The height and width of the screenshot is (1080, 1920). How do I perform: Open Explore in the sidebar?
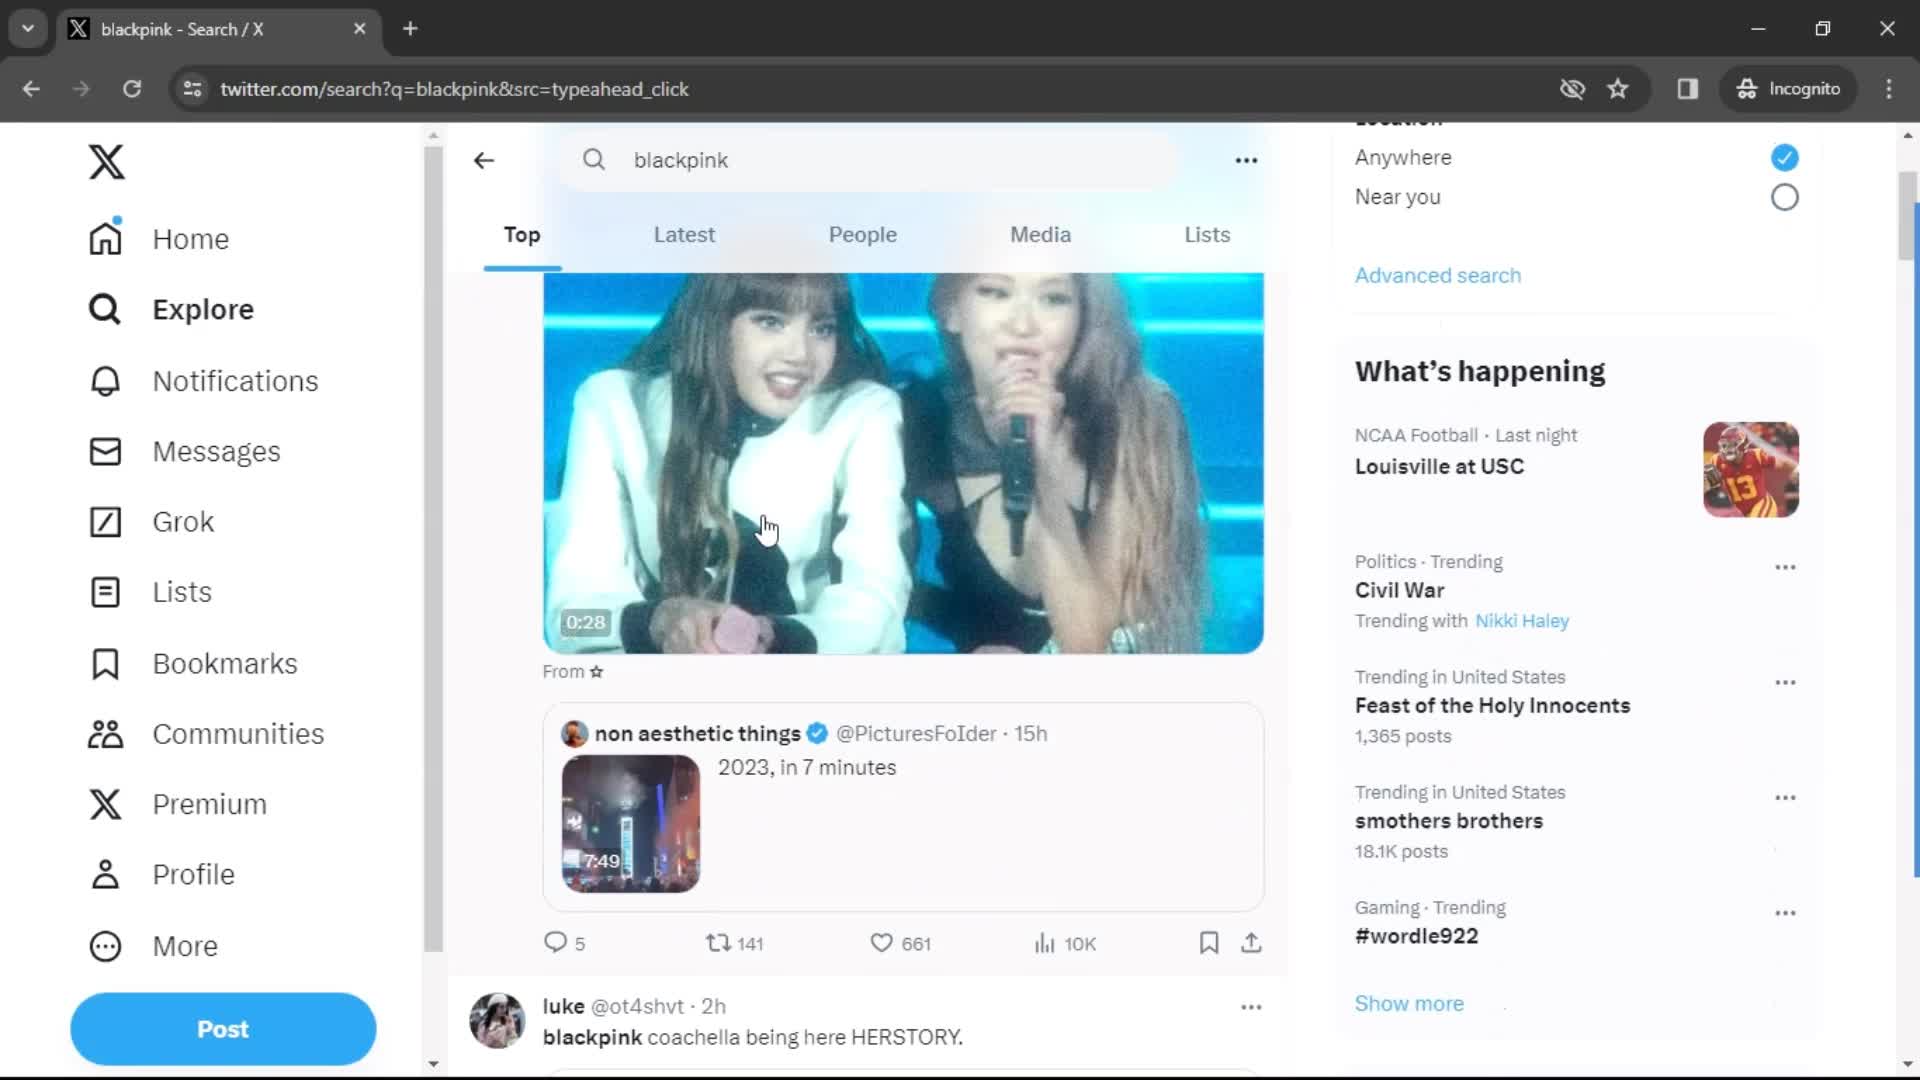171,309
